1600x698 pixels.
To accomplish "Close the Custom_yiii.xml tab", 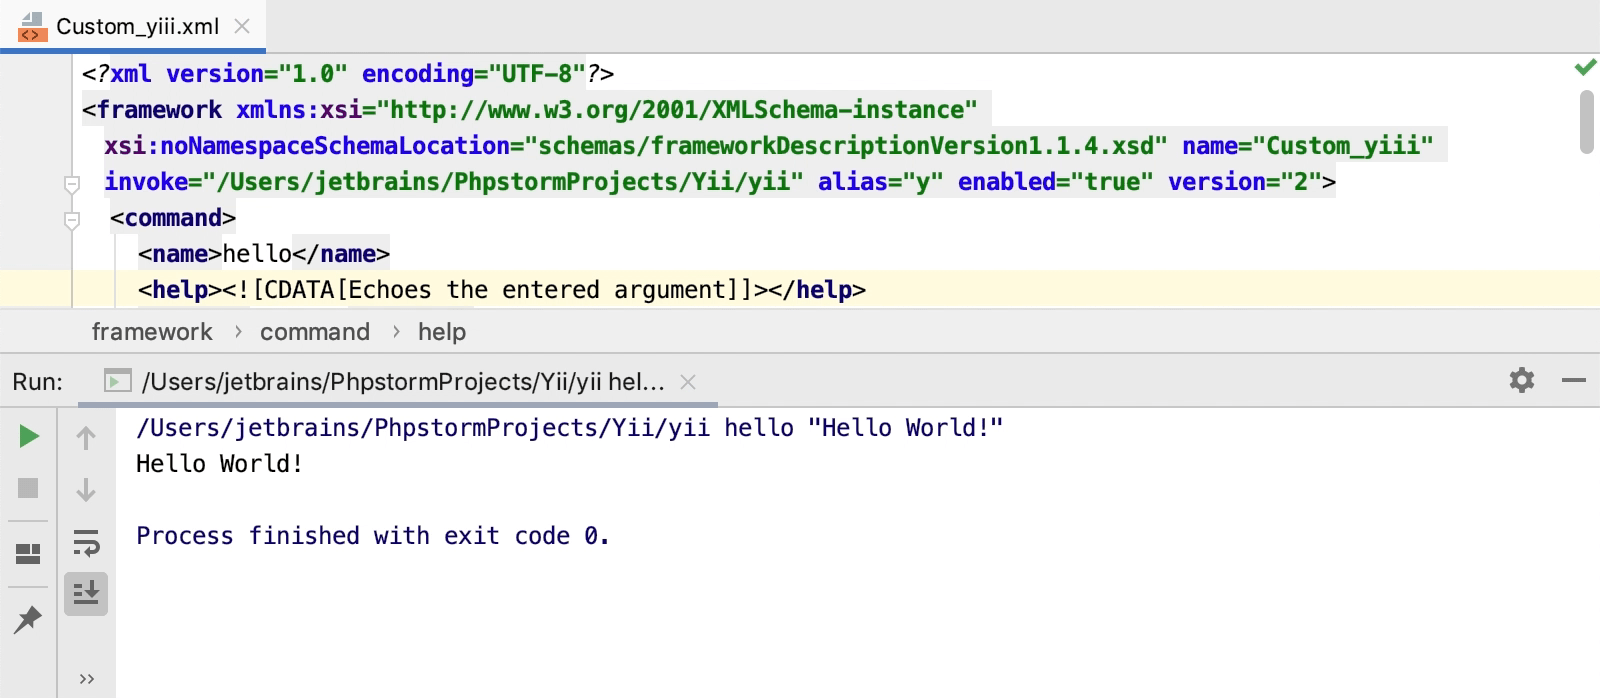I will click(242, 27).
